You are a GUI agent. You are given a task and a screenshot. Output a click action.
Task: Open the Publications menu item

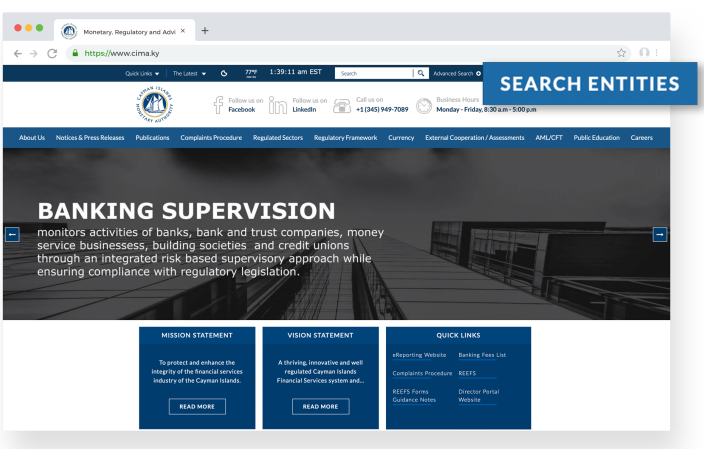pyautogui.click(x=152, y=137)
